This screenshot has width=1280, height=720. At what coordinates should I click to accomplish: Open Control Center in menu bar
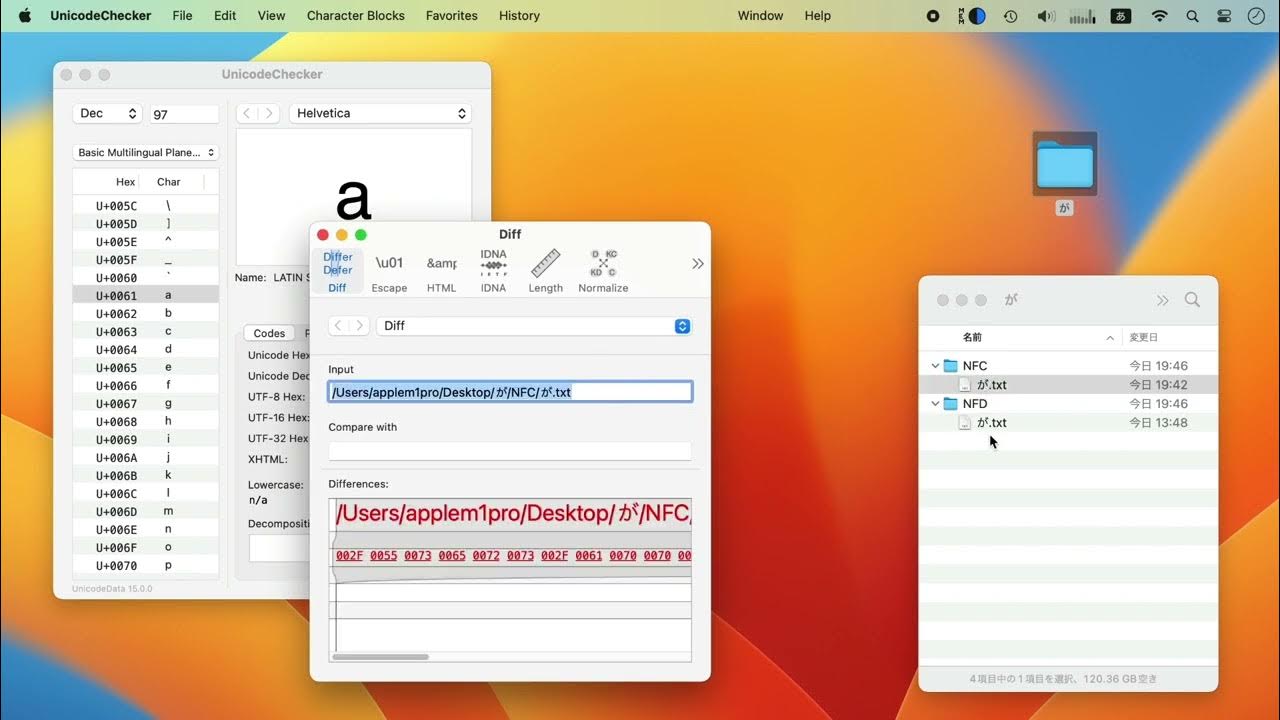pyautogui.click(x=1224, y=16)
